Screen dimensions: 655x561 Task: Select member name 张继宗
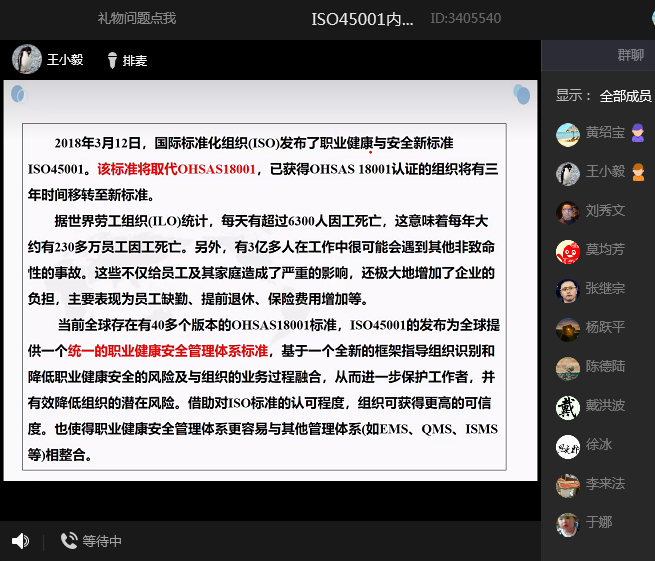pyautogui.click(x=605, y=288)
